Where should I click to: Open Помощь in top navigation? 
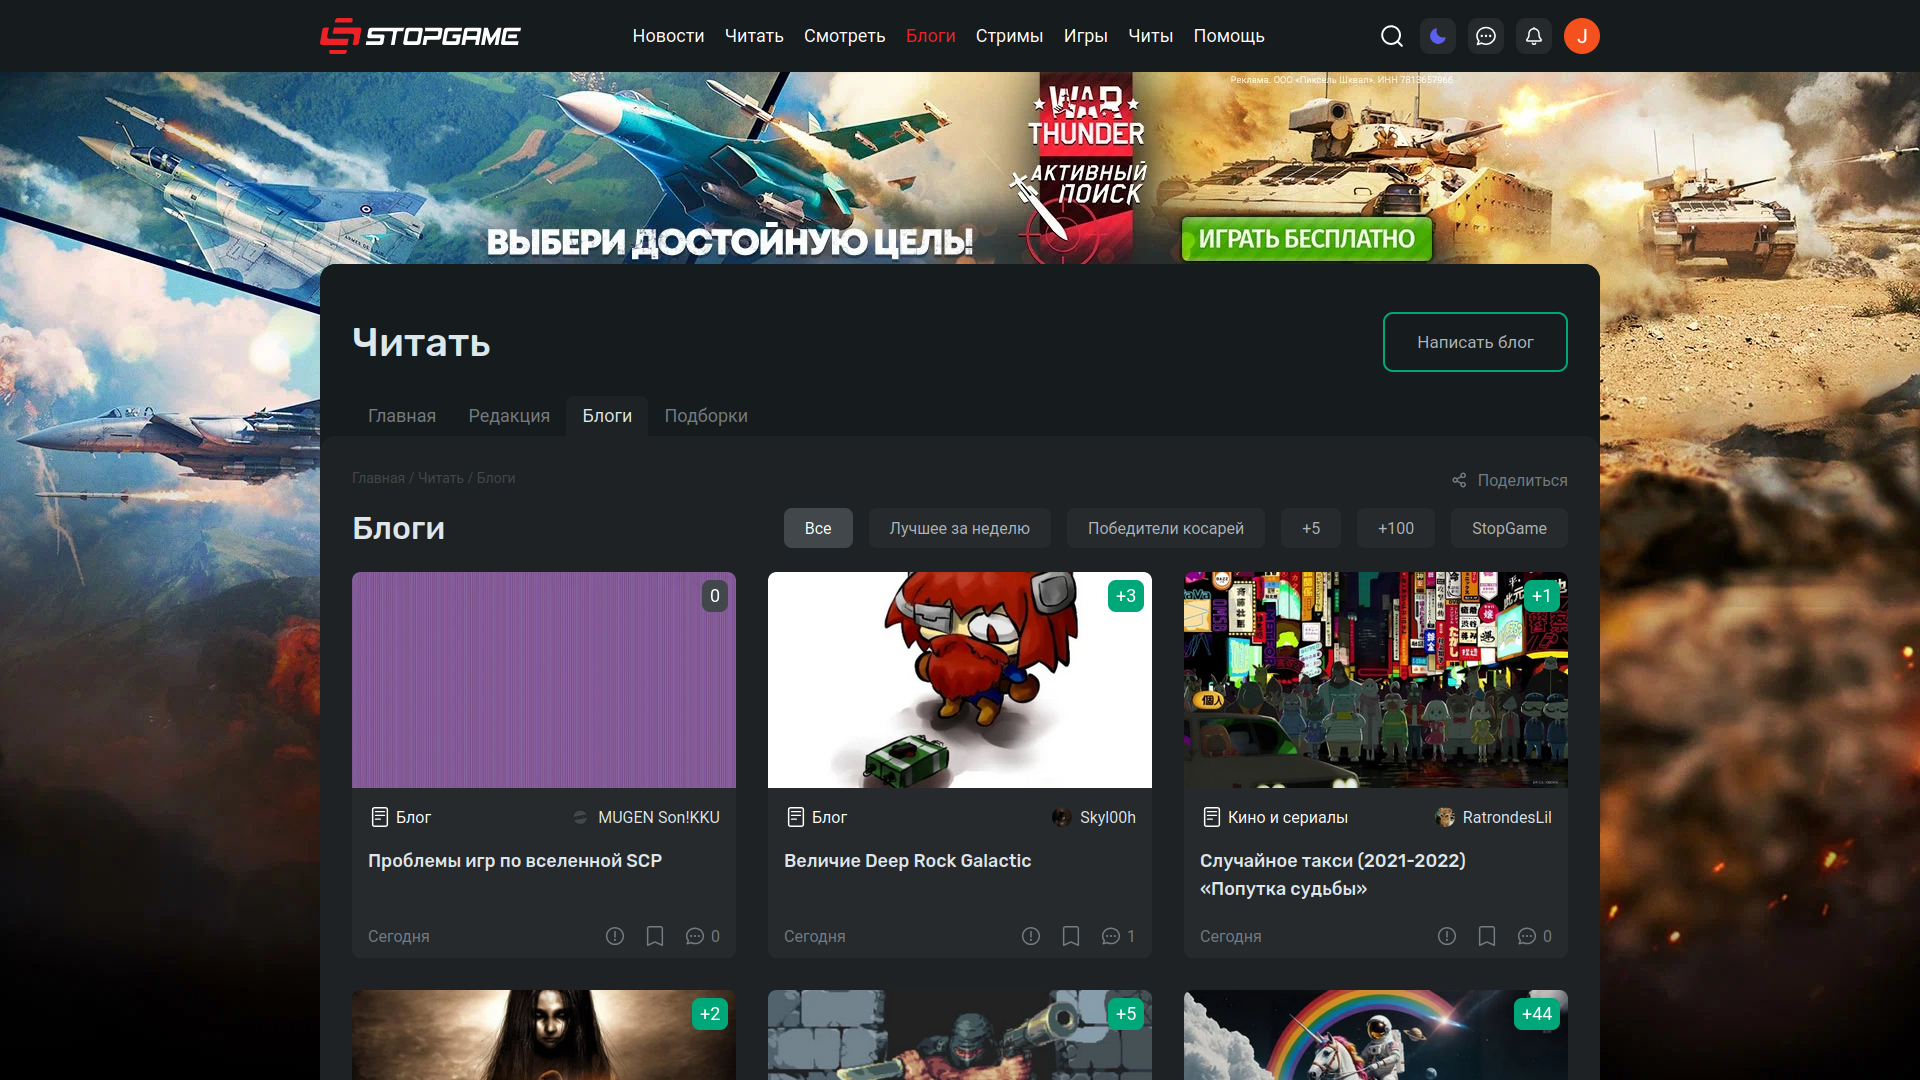pos(1229,36)
